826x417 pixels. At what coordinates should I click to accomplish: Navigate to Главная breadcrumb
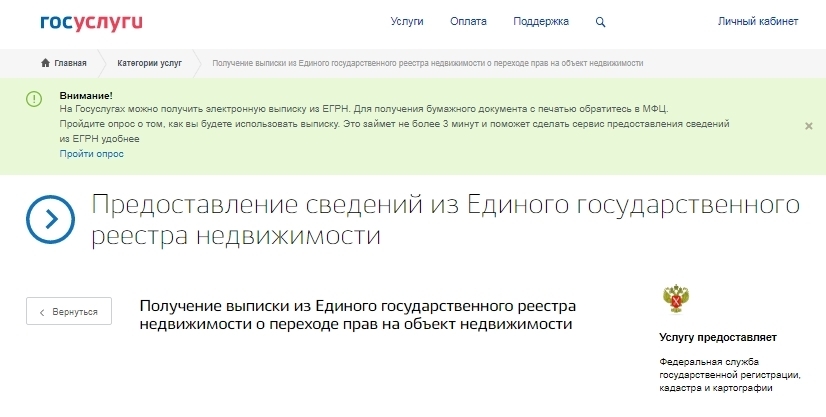pos(70,63)
